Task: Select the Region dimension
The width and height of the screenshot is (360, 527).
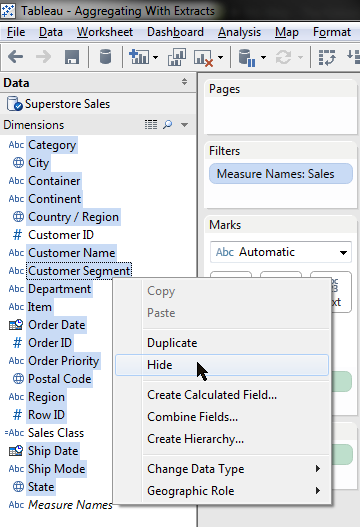Action: coord(46,397)
